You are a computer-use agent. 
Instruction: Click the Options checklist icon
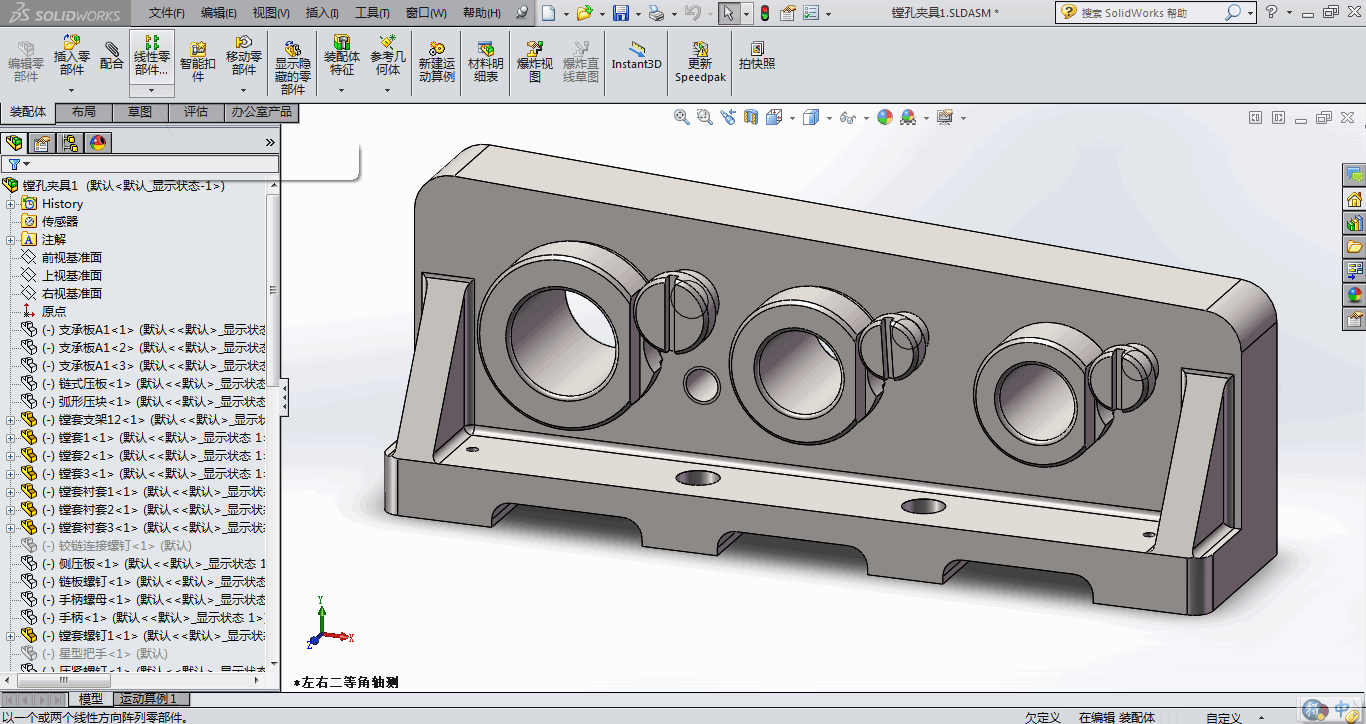(810, 13)
